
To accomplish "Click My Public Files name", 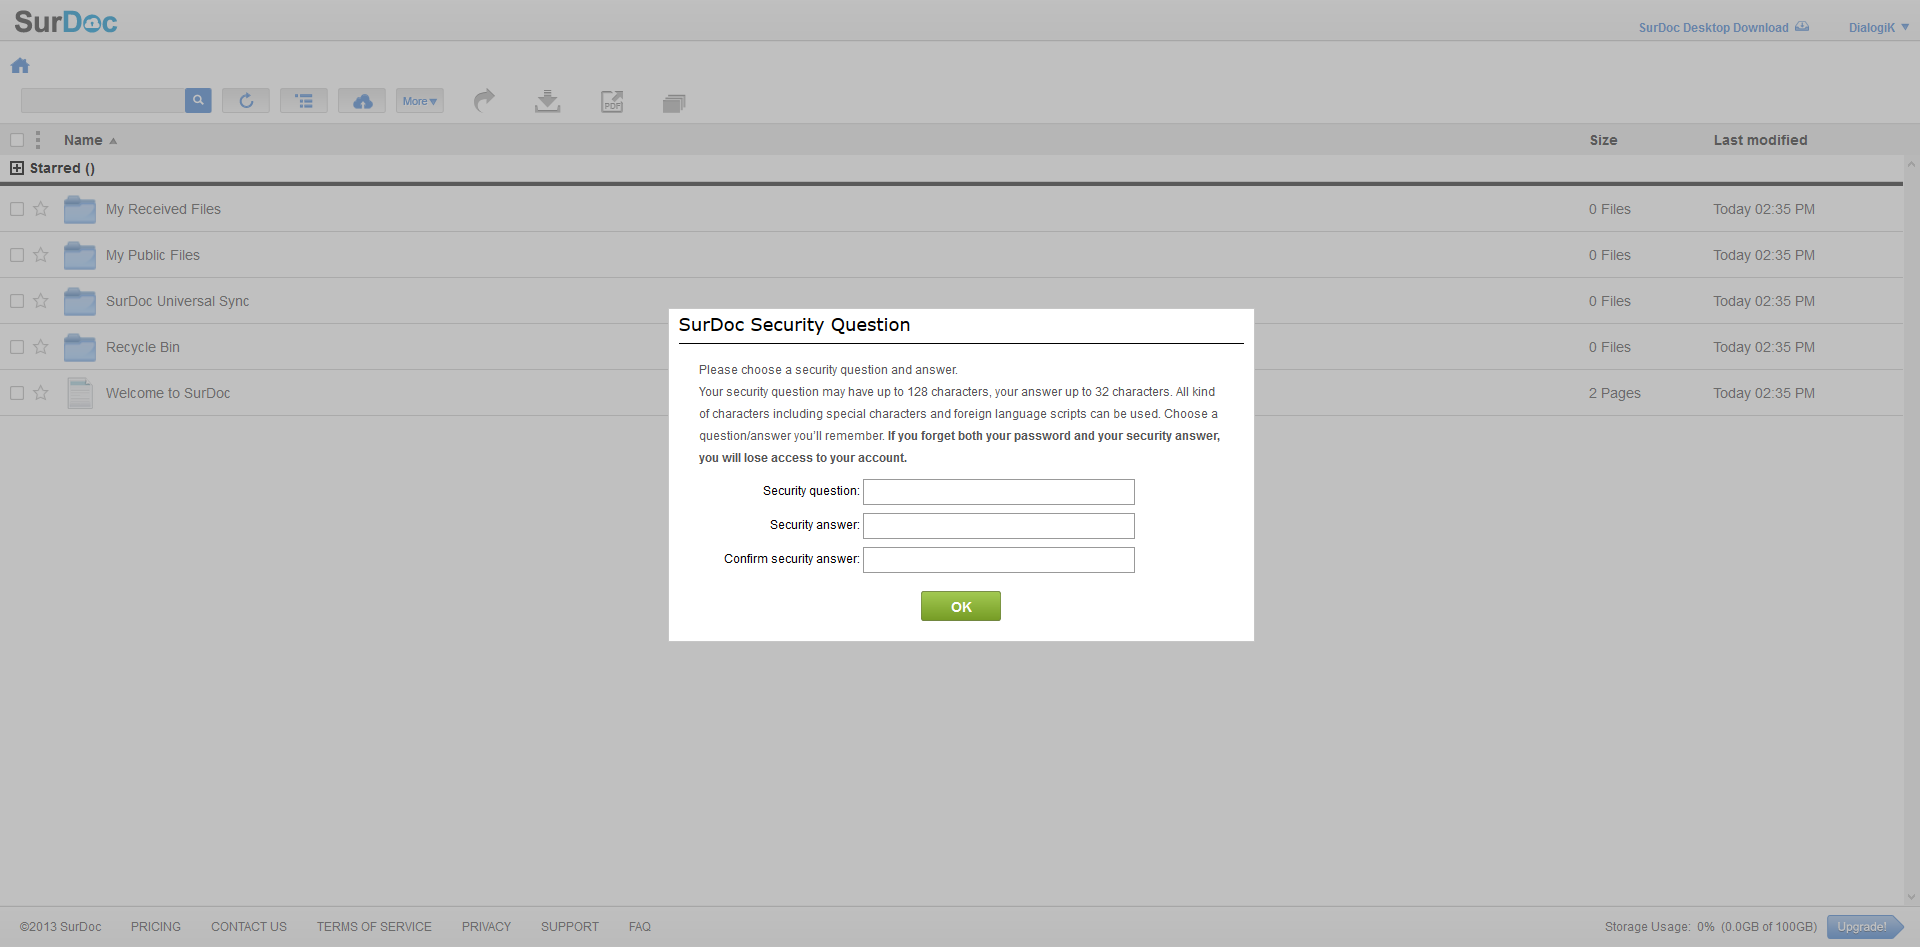I will tap(153, 255).
